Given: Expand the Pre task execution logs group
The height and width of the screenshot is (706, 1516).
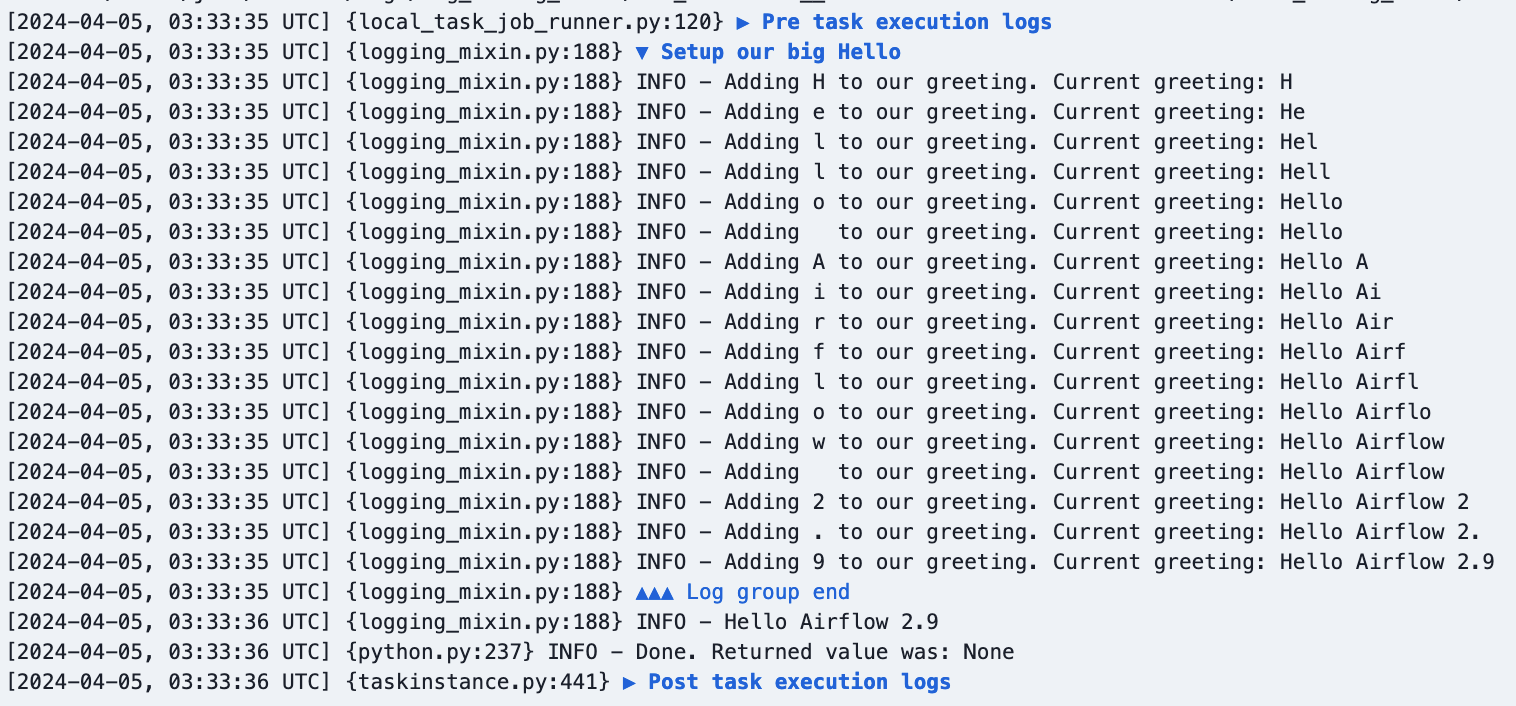Looking at the screenshot, I should click(906, 22).
